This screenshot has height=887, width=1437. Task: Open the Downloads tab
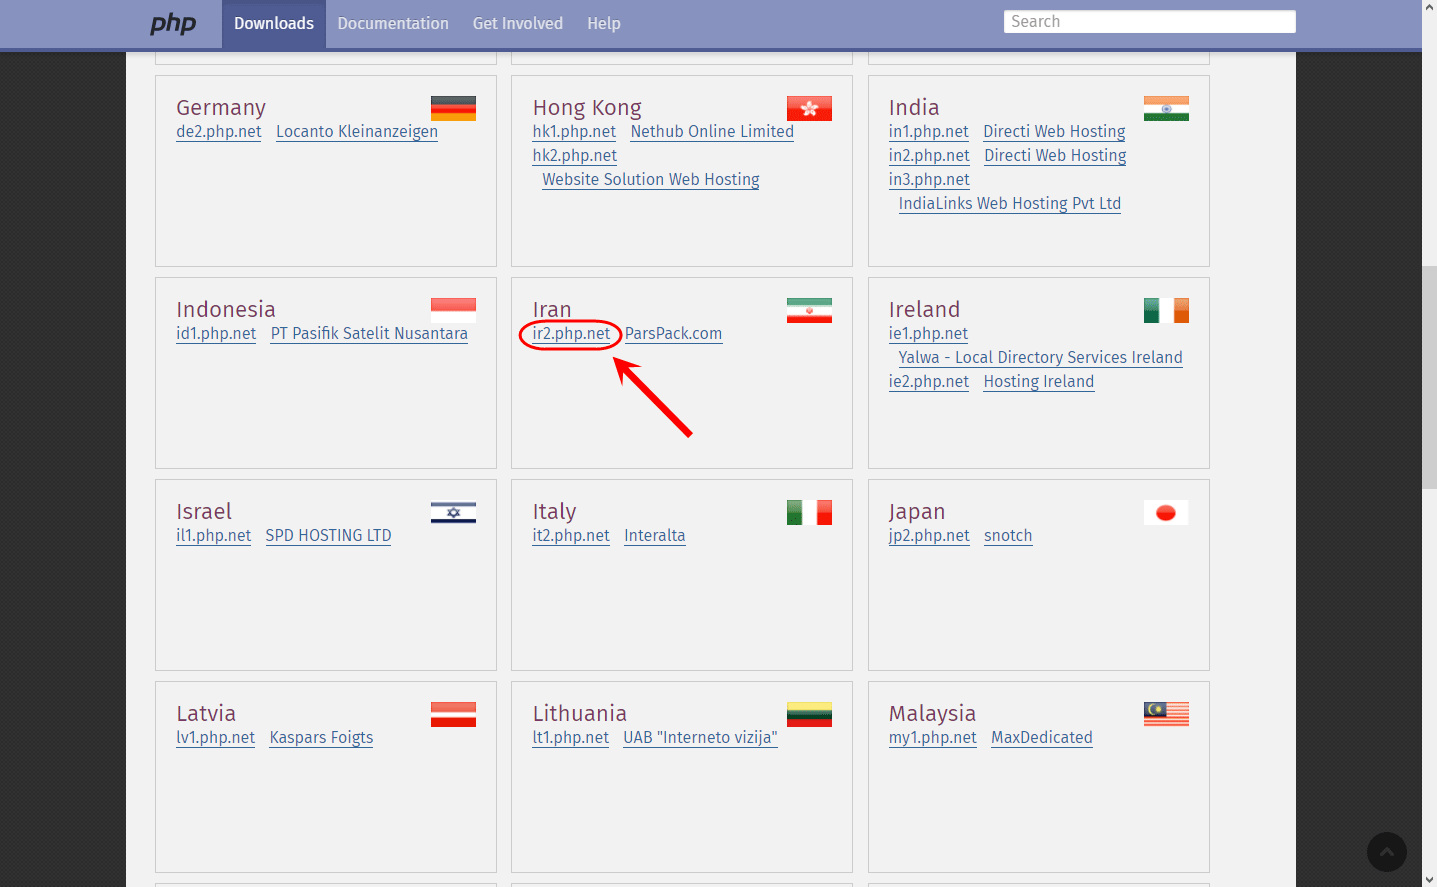click(274, 24)
